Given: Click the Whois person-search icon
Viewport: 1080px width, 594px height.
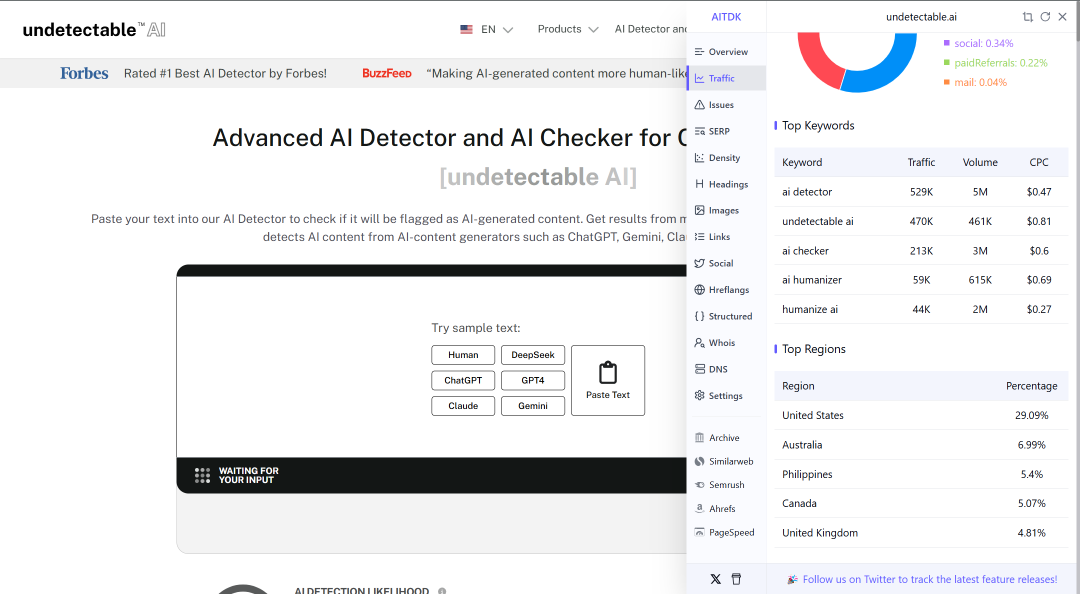Looking at the screenshot, I should (x=700, y=342).
